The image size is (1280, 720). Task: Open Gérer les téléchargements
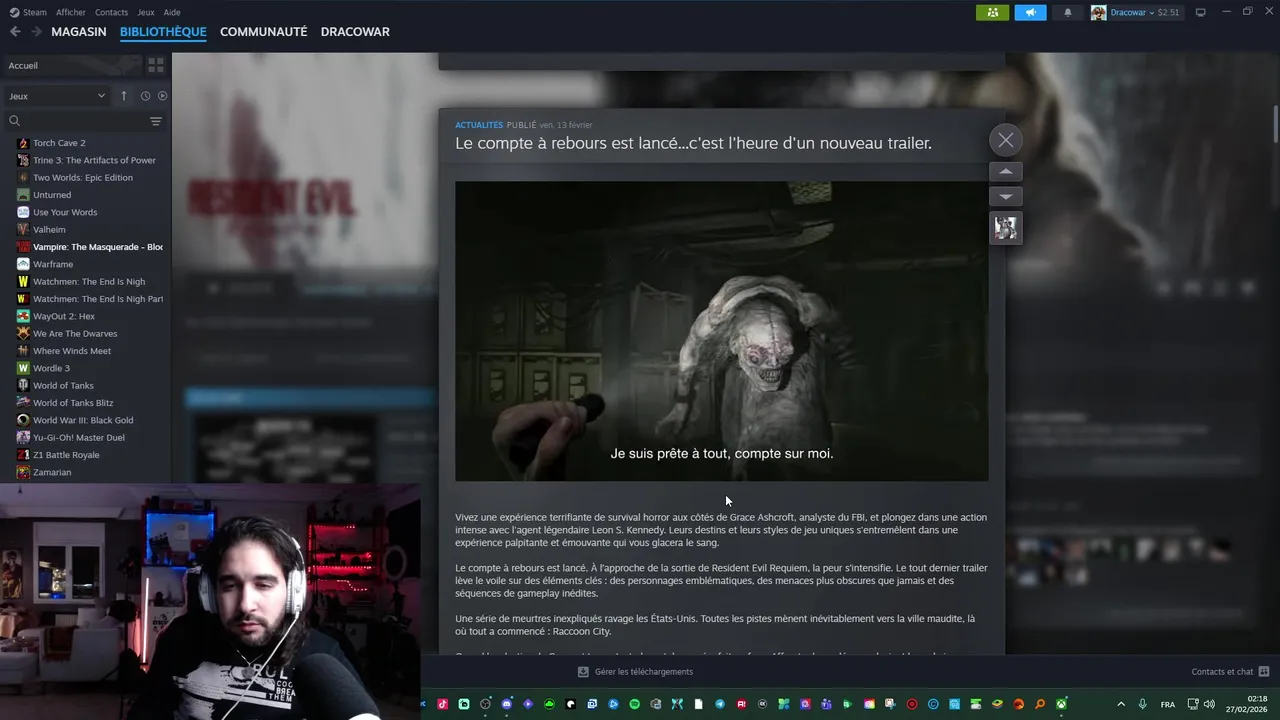coord(636,672)
